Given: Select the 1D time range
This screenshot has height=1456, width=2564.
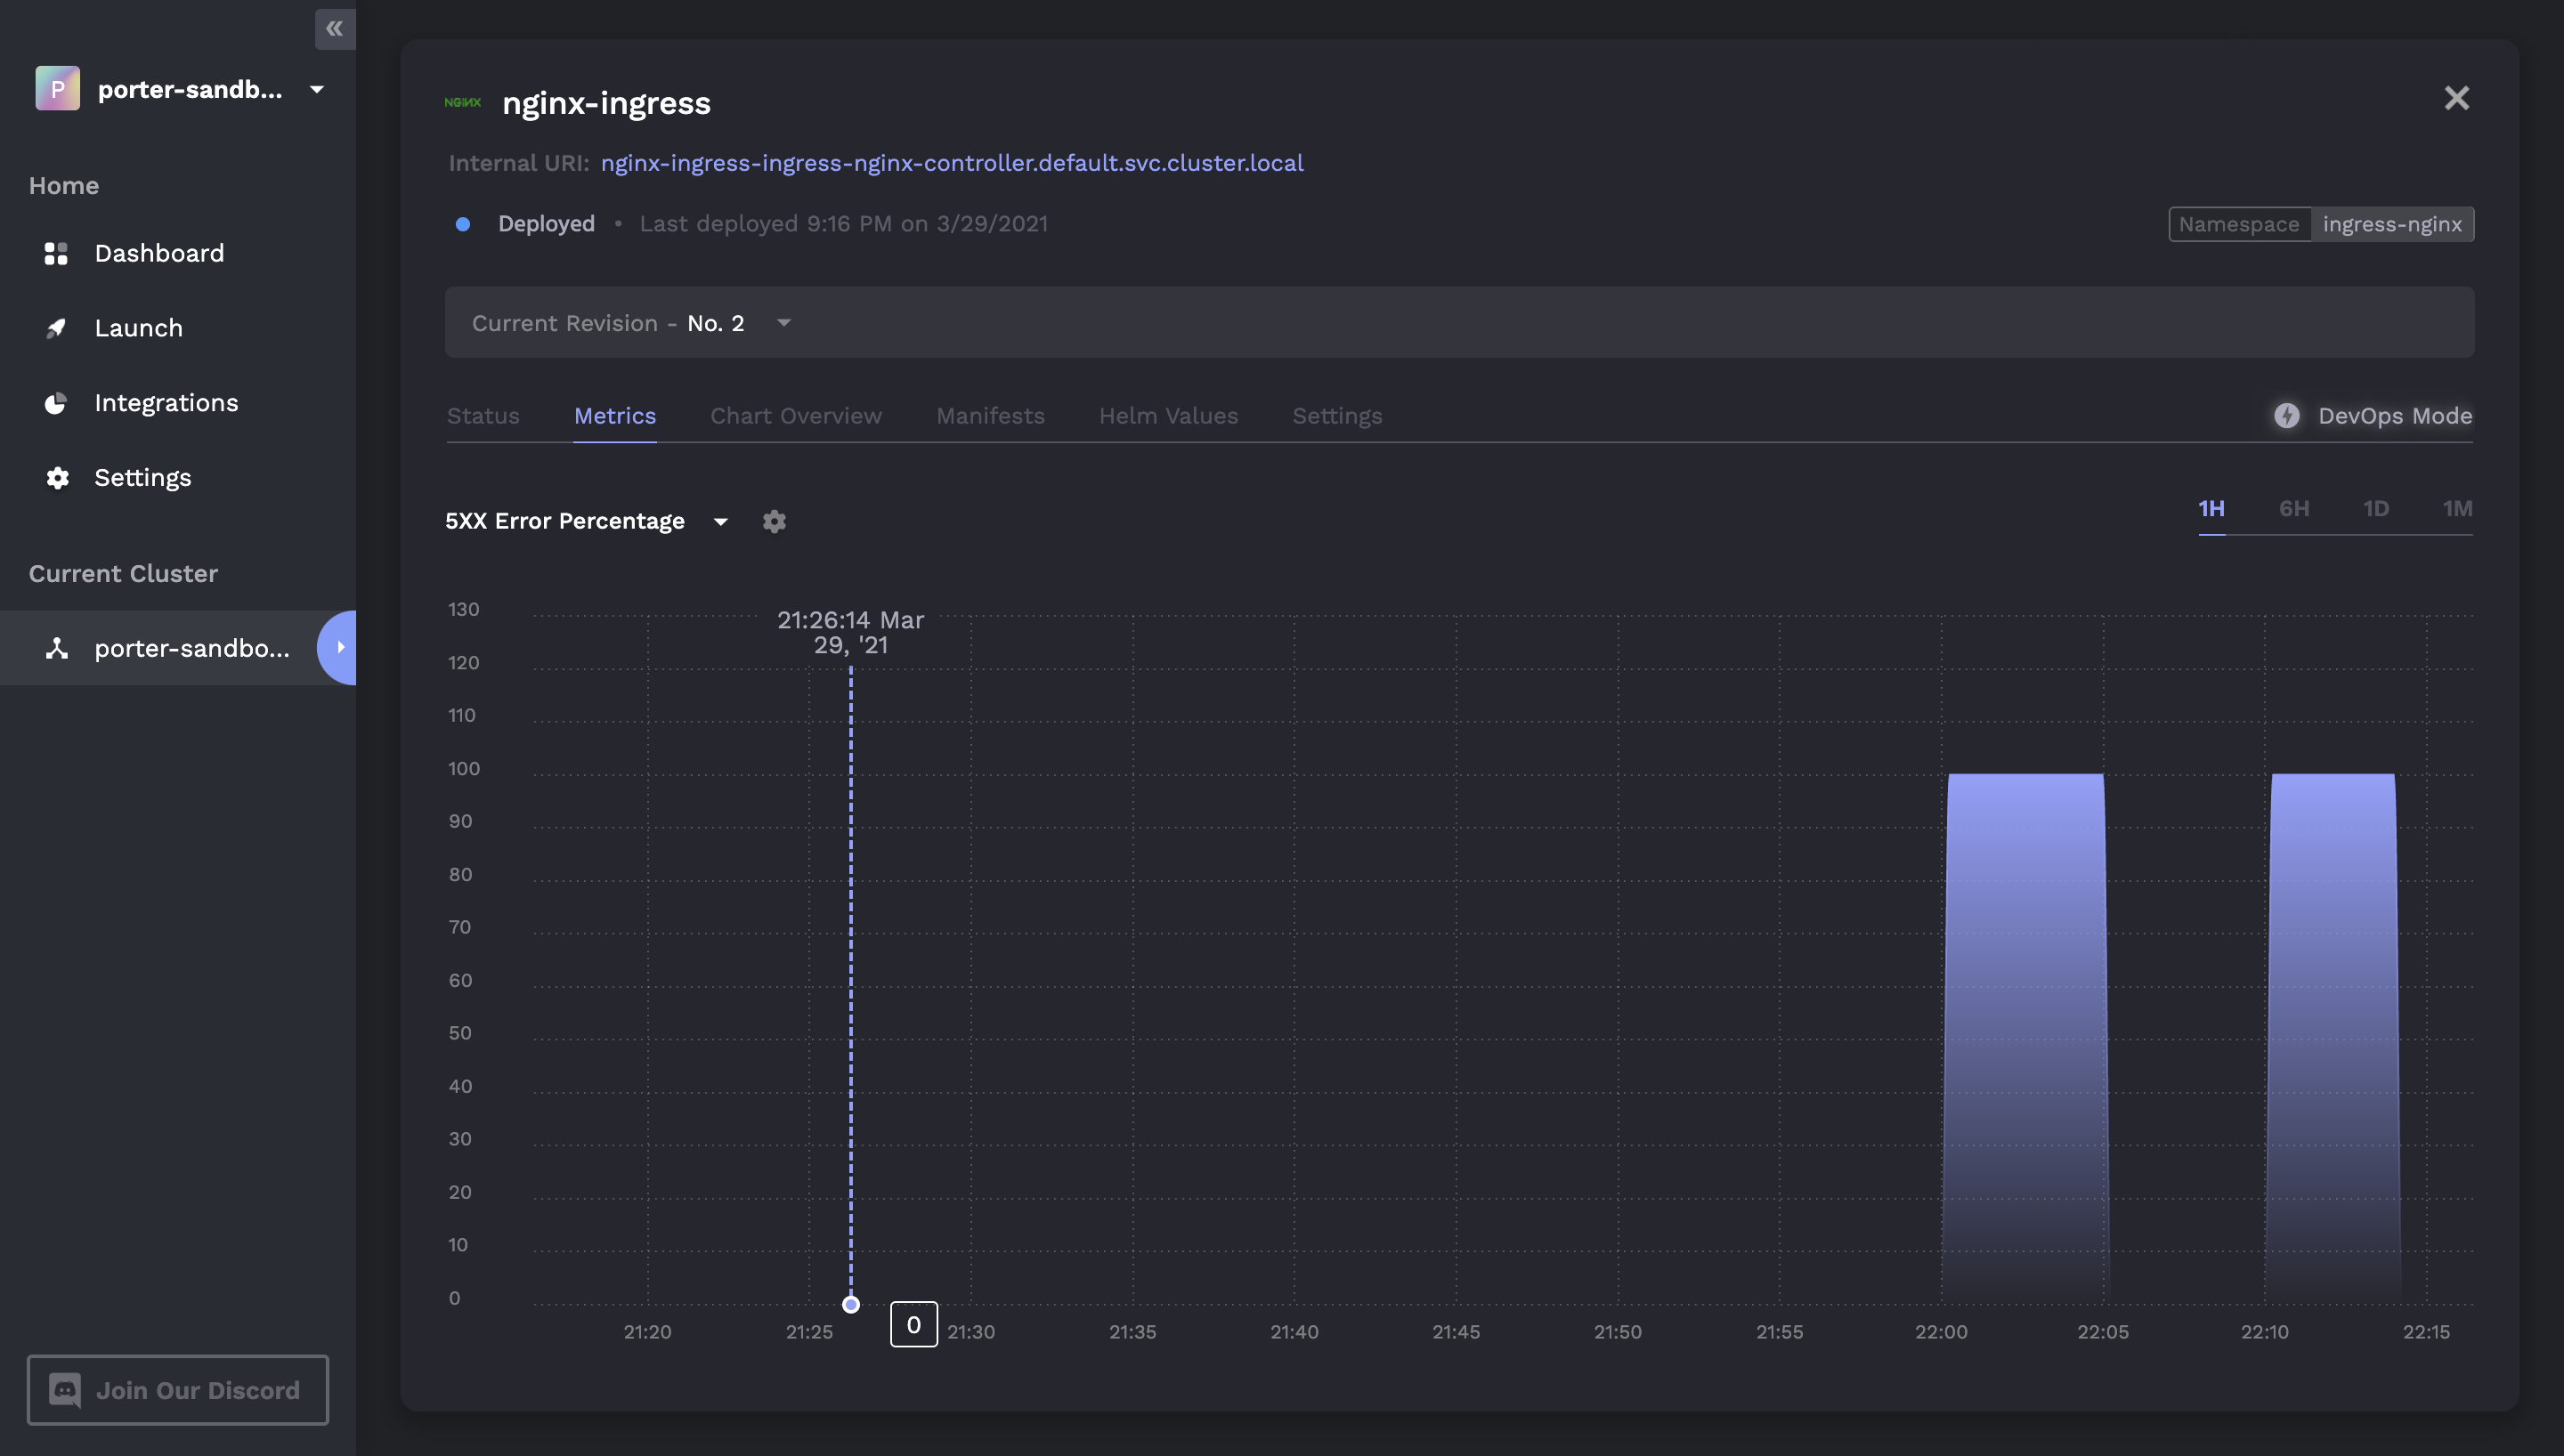Looking at the screenshot, I should point(2375,509).
